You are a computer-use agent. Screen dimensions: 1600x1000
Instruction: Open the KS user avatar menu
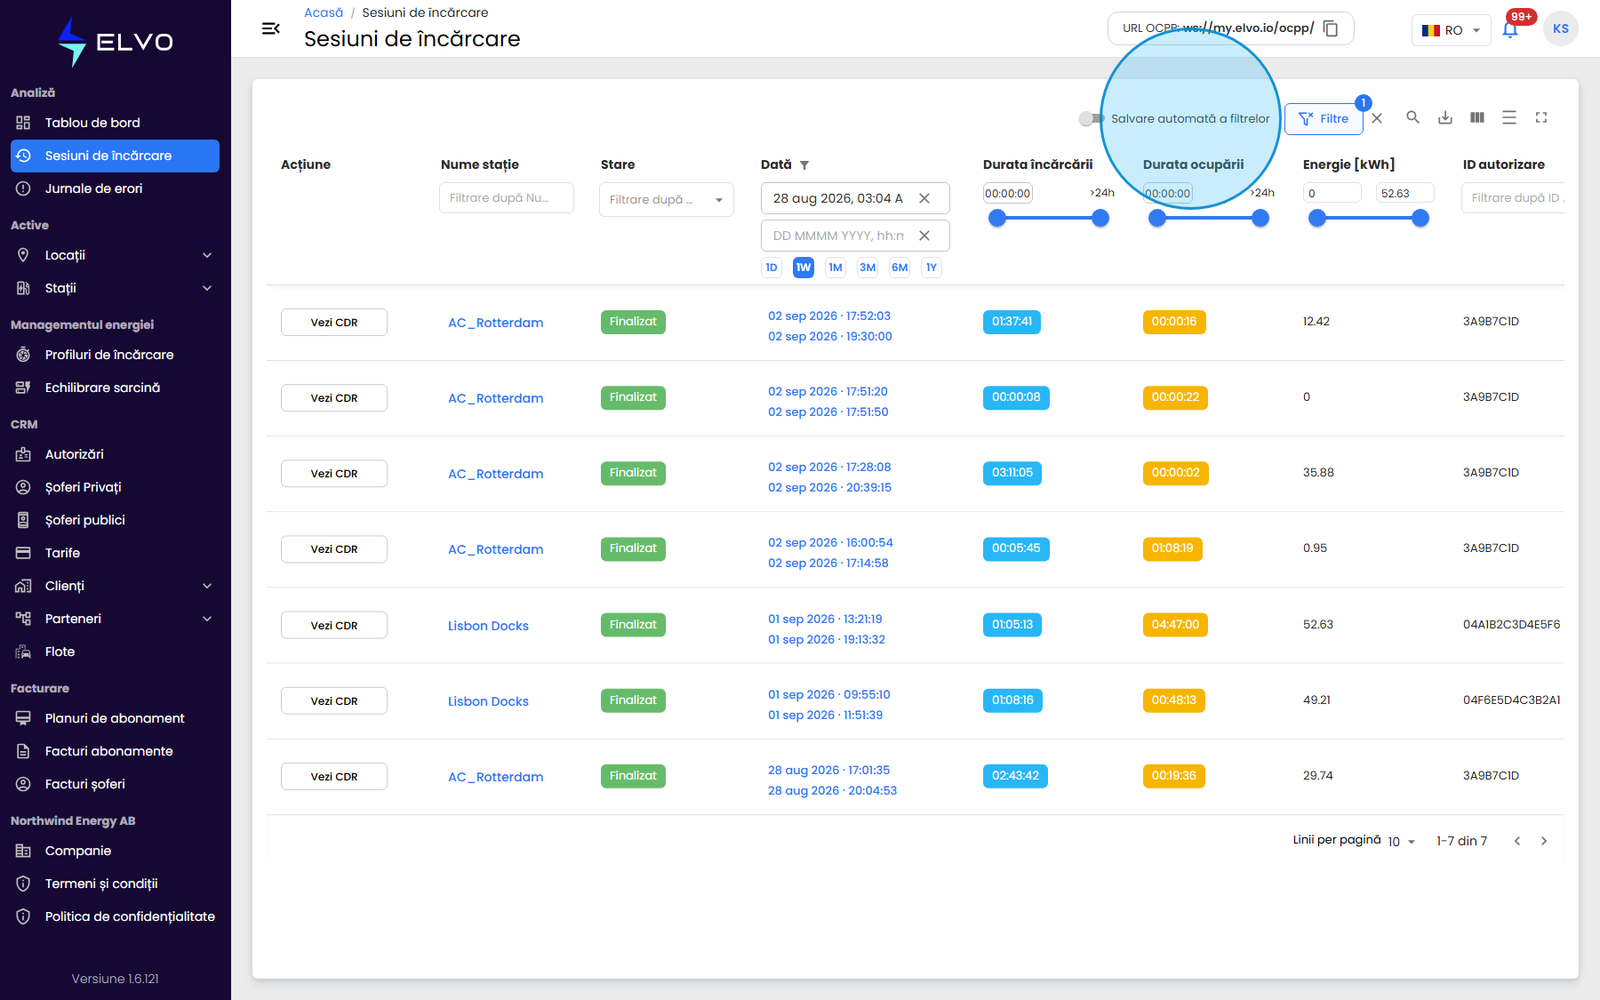pyautogui.click(x=1560, y=29)
